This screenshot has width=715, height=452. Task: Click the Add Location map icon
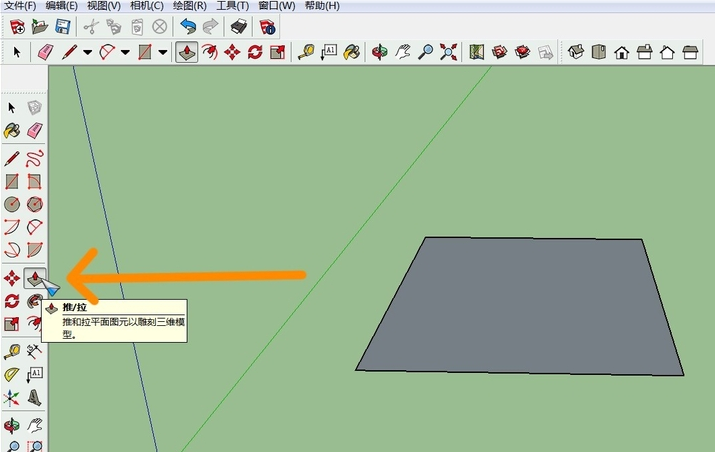pyautogui.click(x=477, y=52)
